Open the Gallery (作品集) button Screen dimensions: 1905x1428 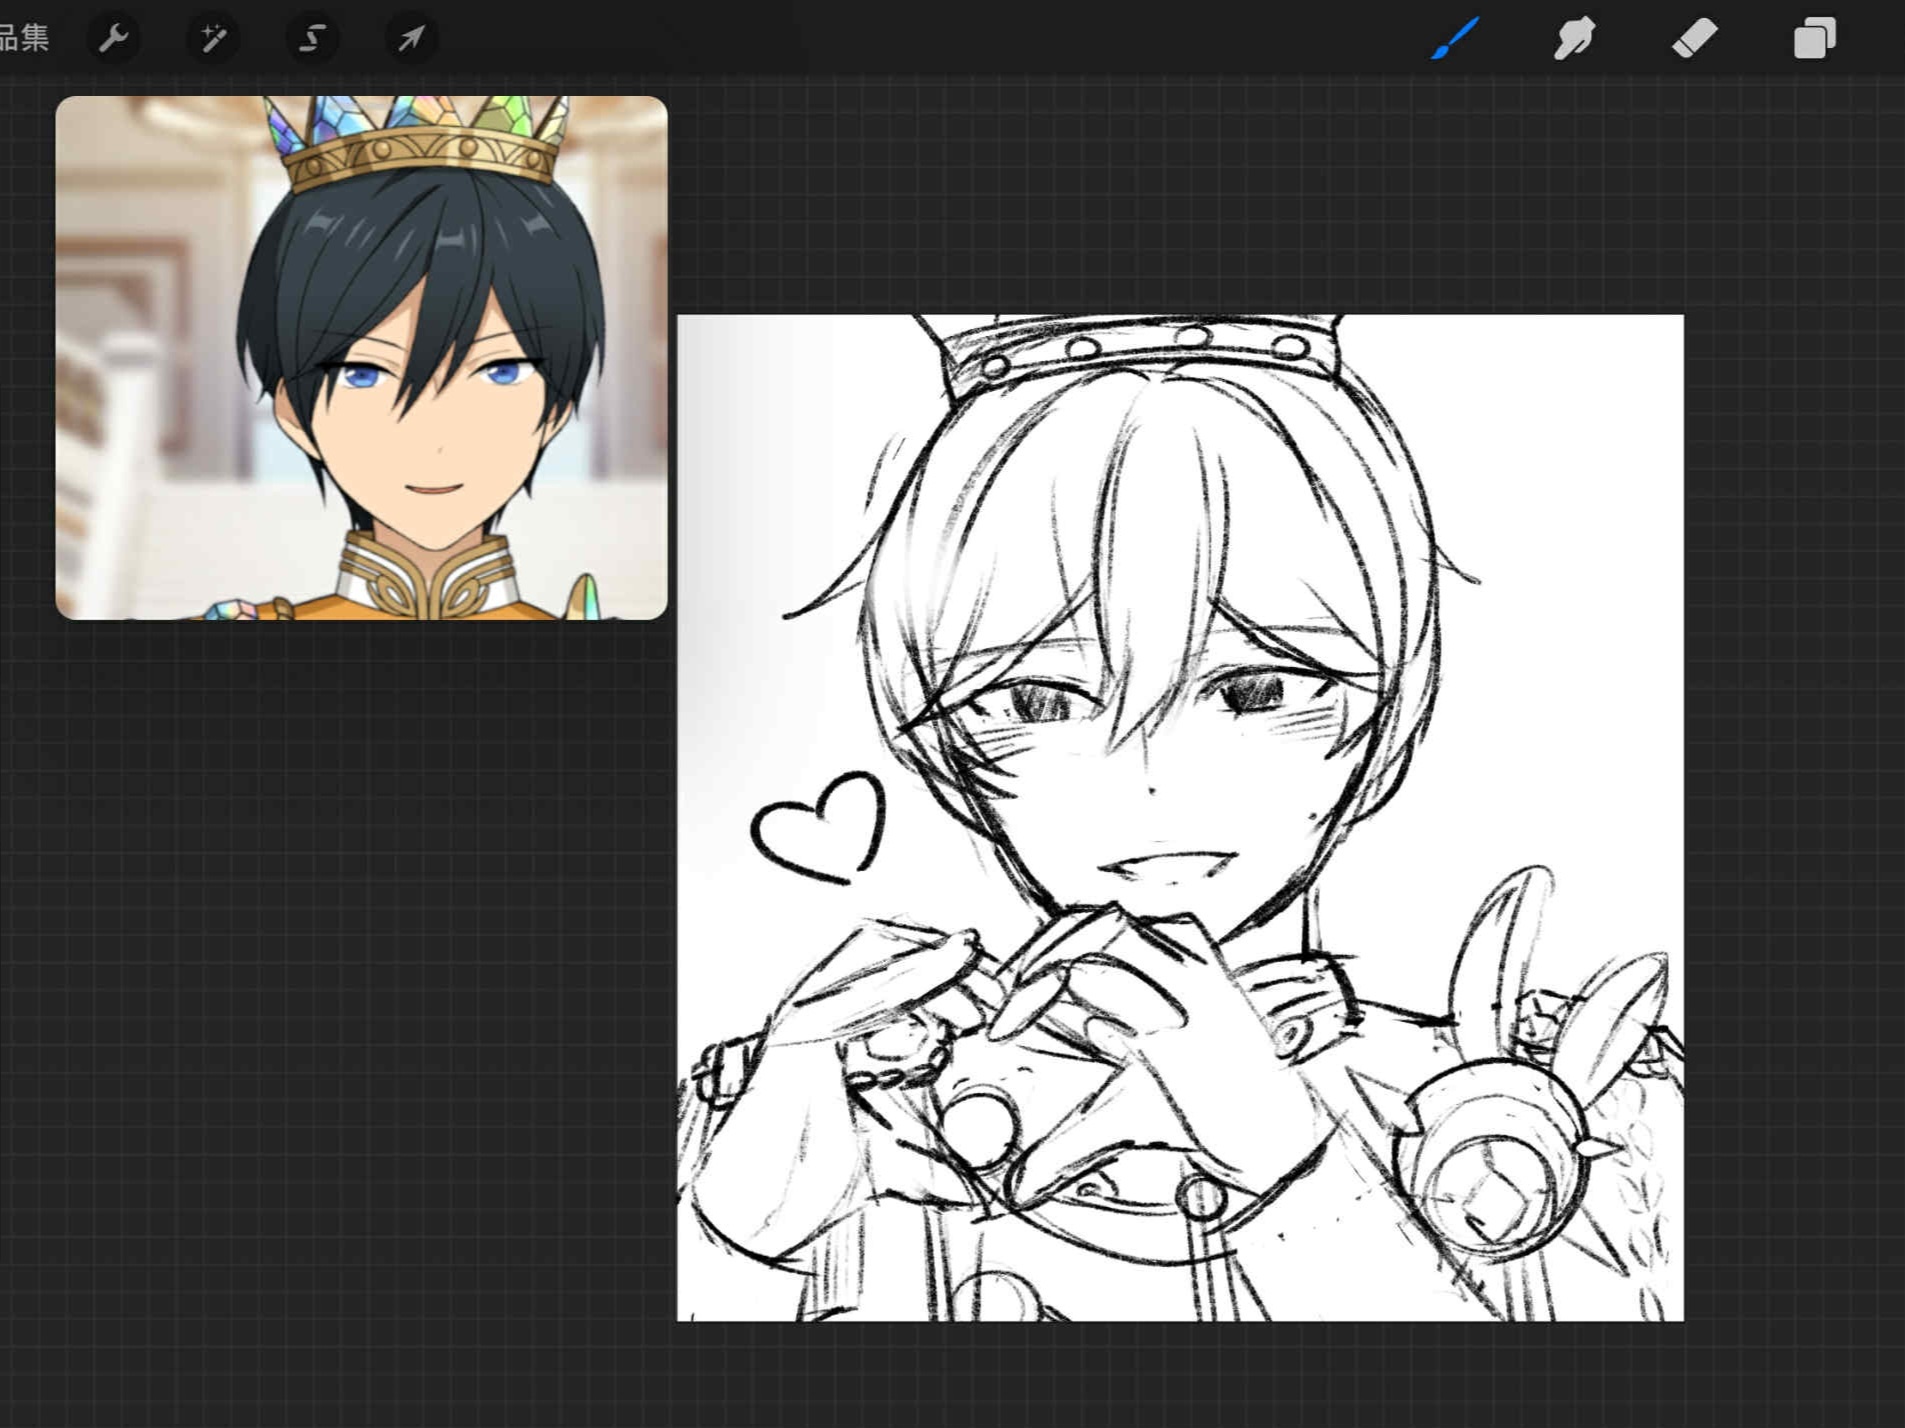(24, 38)
